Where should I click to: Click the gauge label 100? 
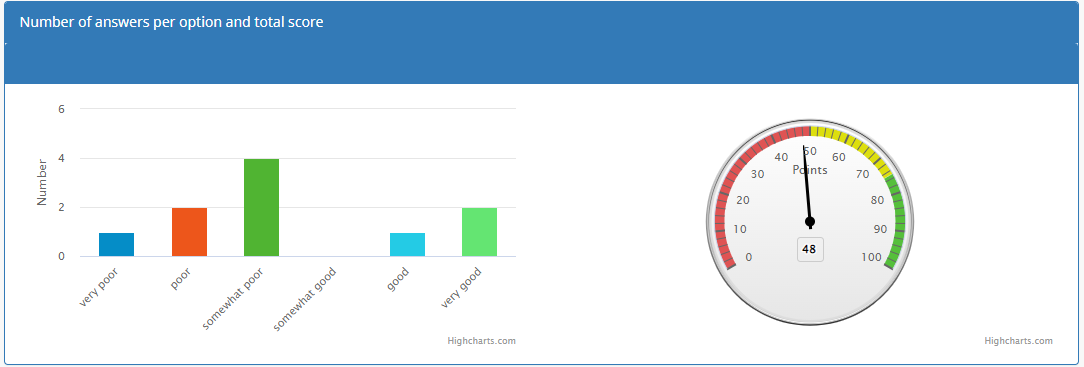click(872, 257)
